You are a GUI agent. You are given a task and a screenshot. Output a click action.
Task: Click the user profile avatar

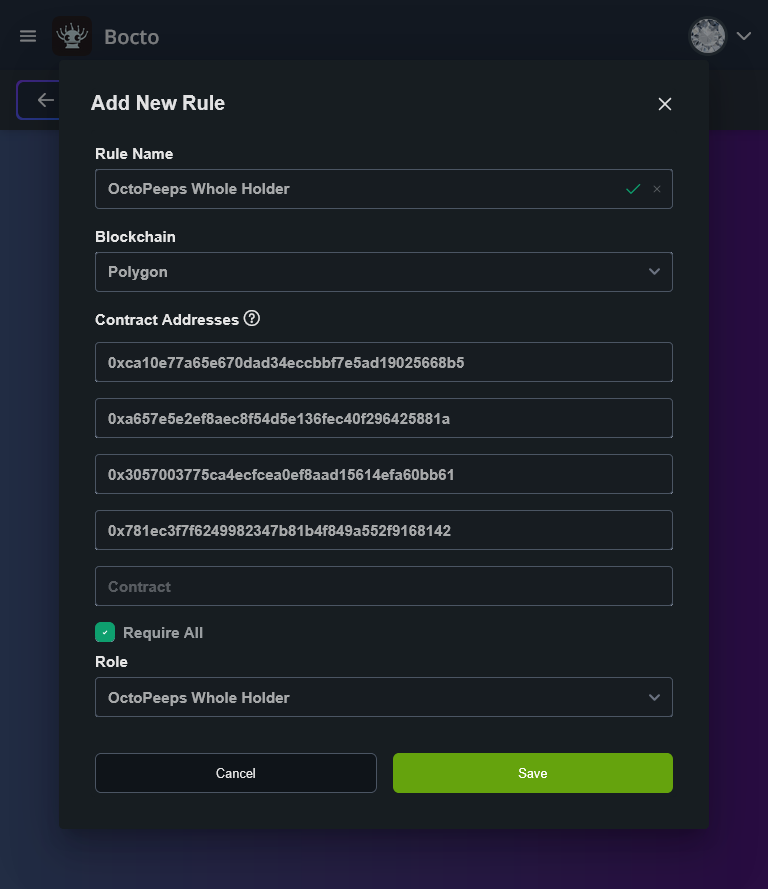[707, 36]
